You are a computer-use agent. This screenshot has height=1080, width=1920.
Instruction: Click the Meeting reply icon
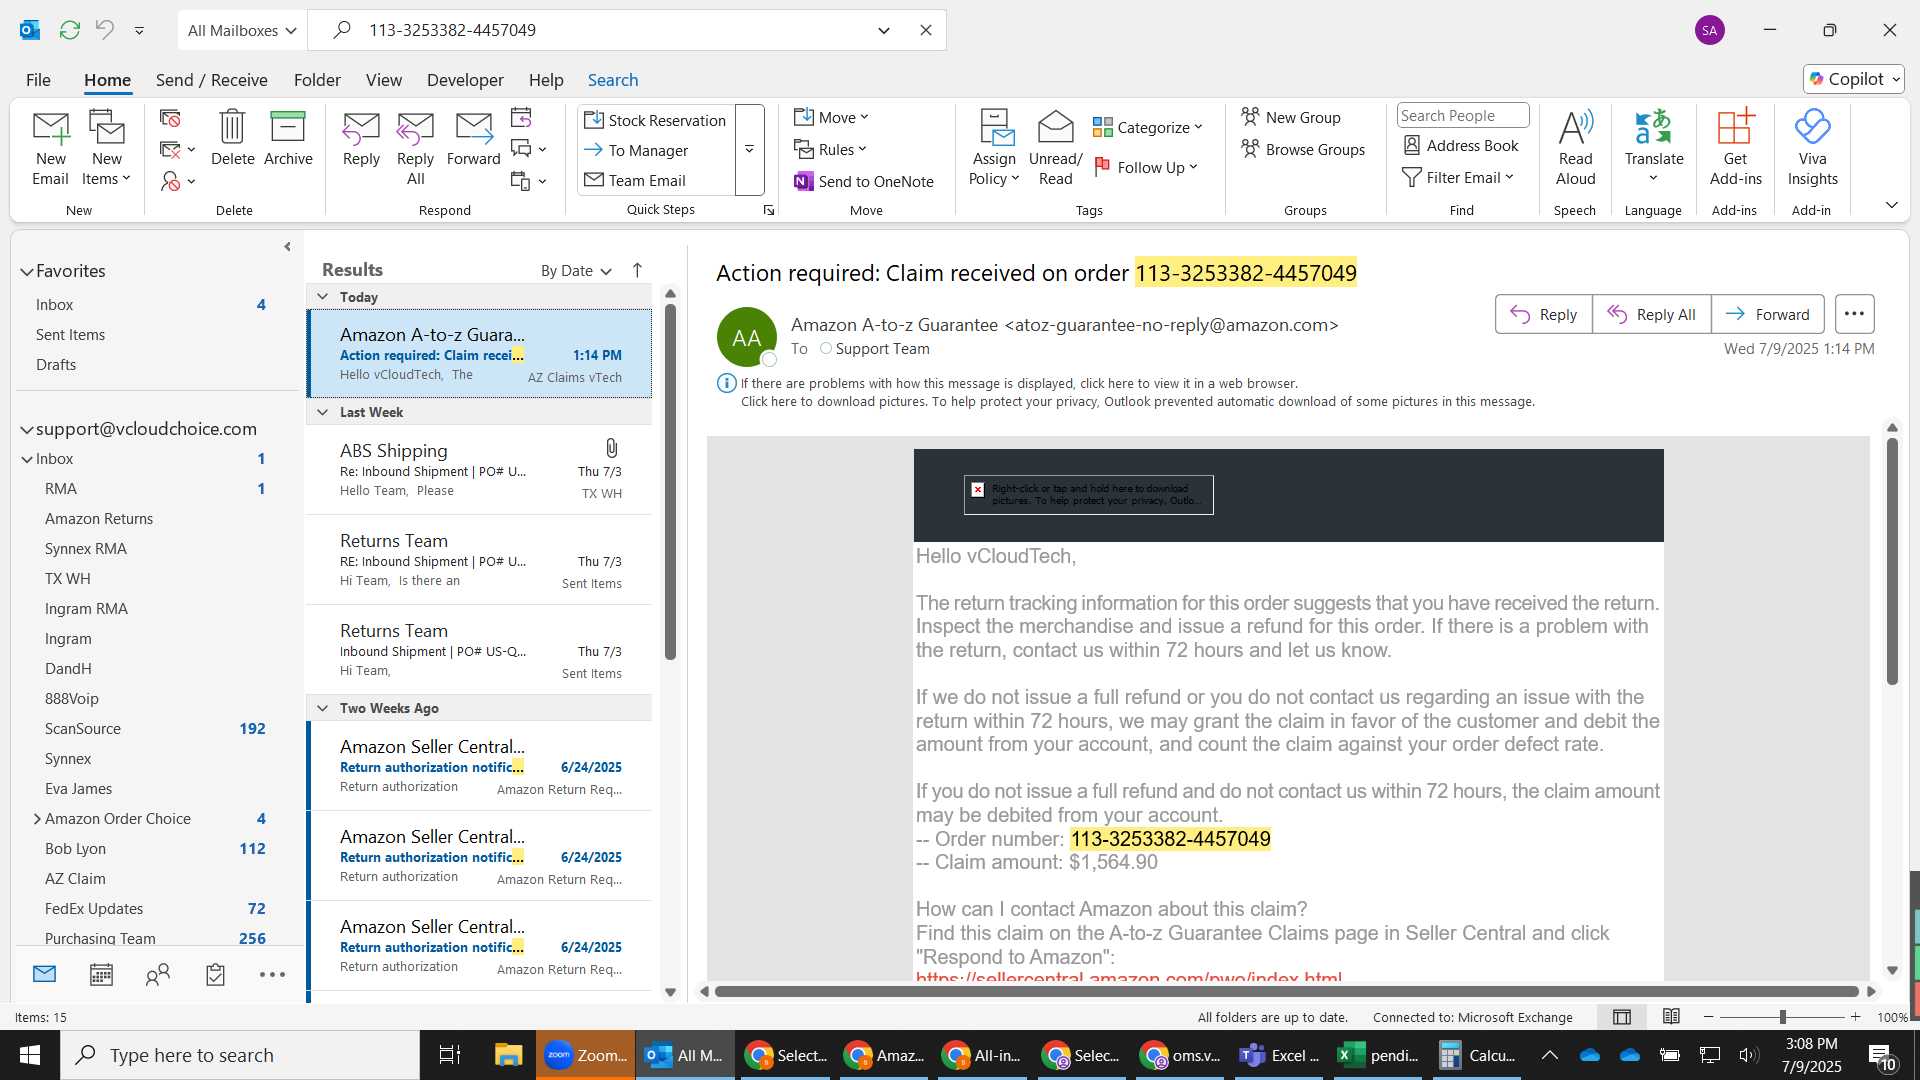click(x=521, y=118)
